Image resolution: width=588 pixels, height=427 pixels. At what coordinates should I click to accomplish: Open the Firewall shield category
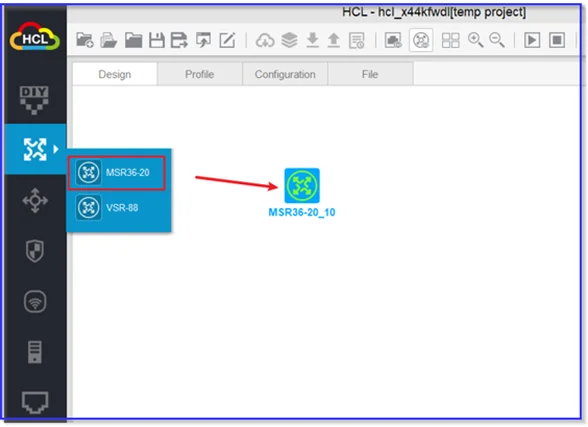click(35, 251)
